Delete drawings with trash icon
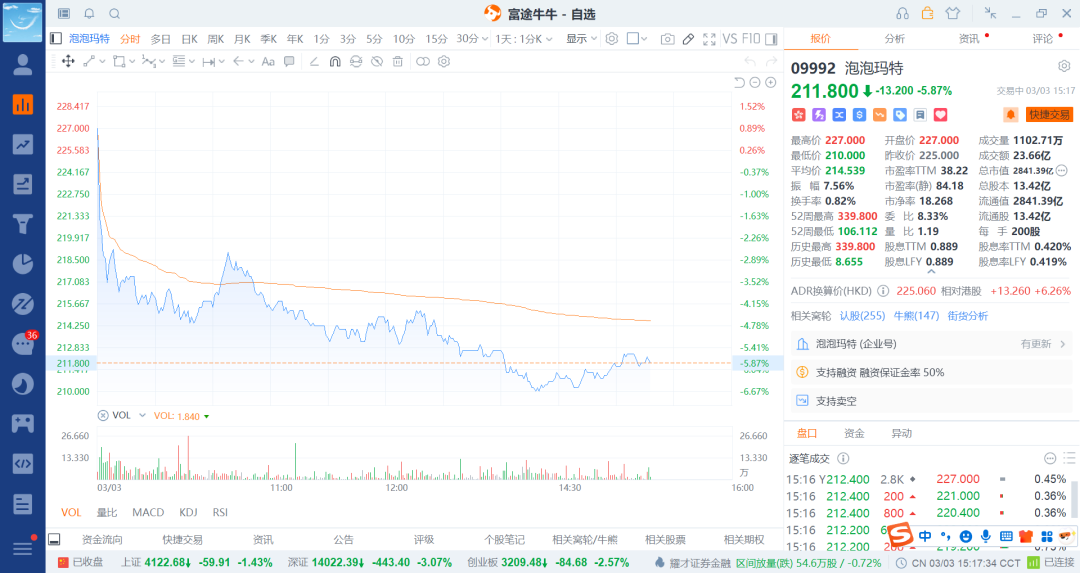The height and width of the screenshot is (573, 1080). [x=397, y=61]
